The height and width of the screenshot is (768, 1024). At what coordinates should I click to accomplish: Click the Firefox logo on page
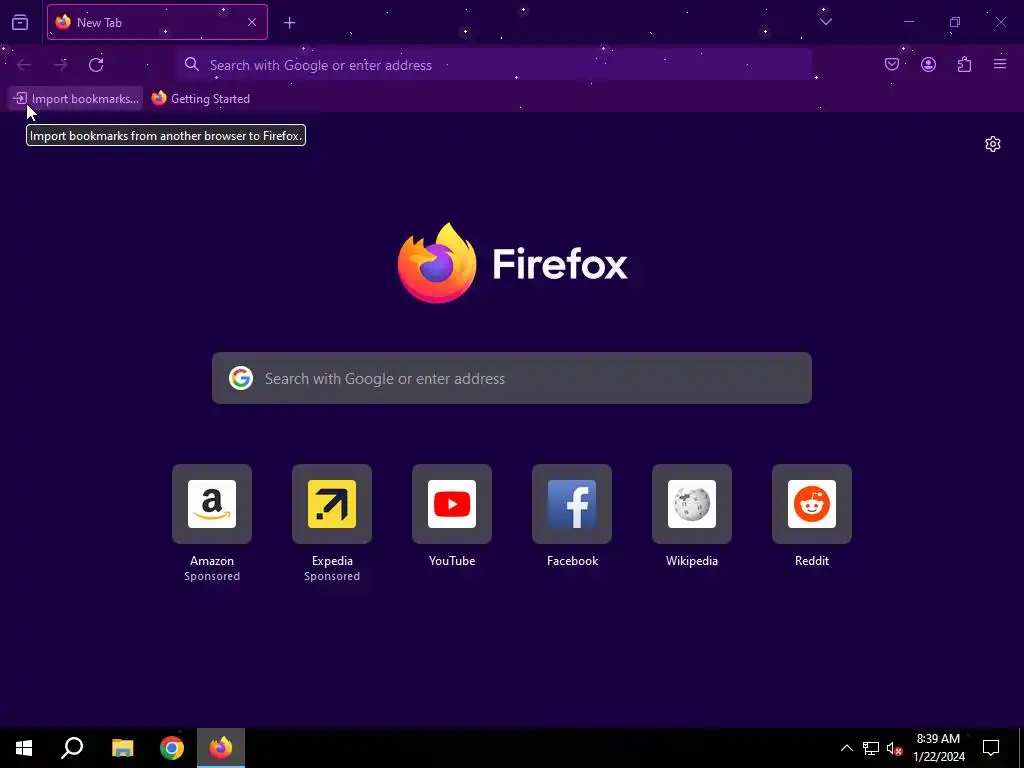[x=513, y=263]
